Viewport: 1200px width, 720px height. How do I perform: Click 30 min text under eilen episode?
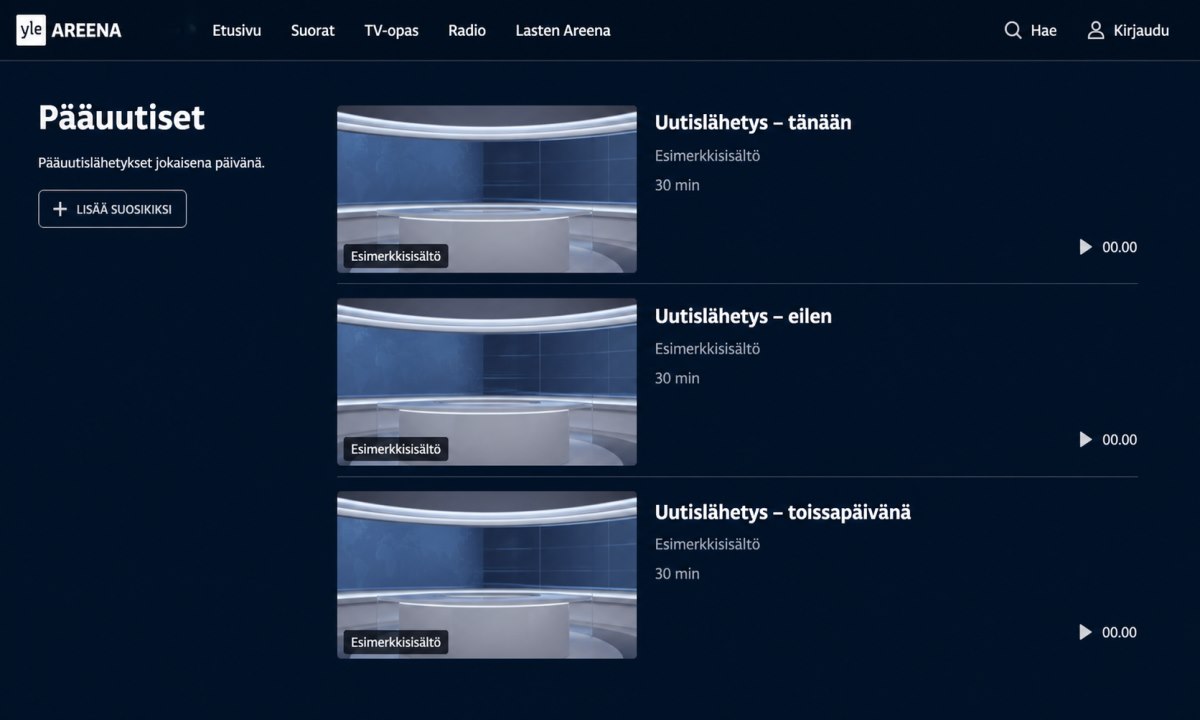coord(677,378)
